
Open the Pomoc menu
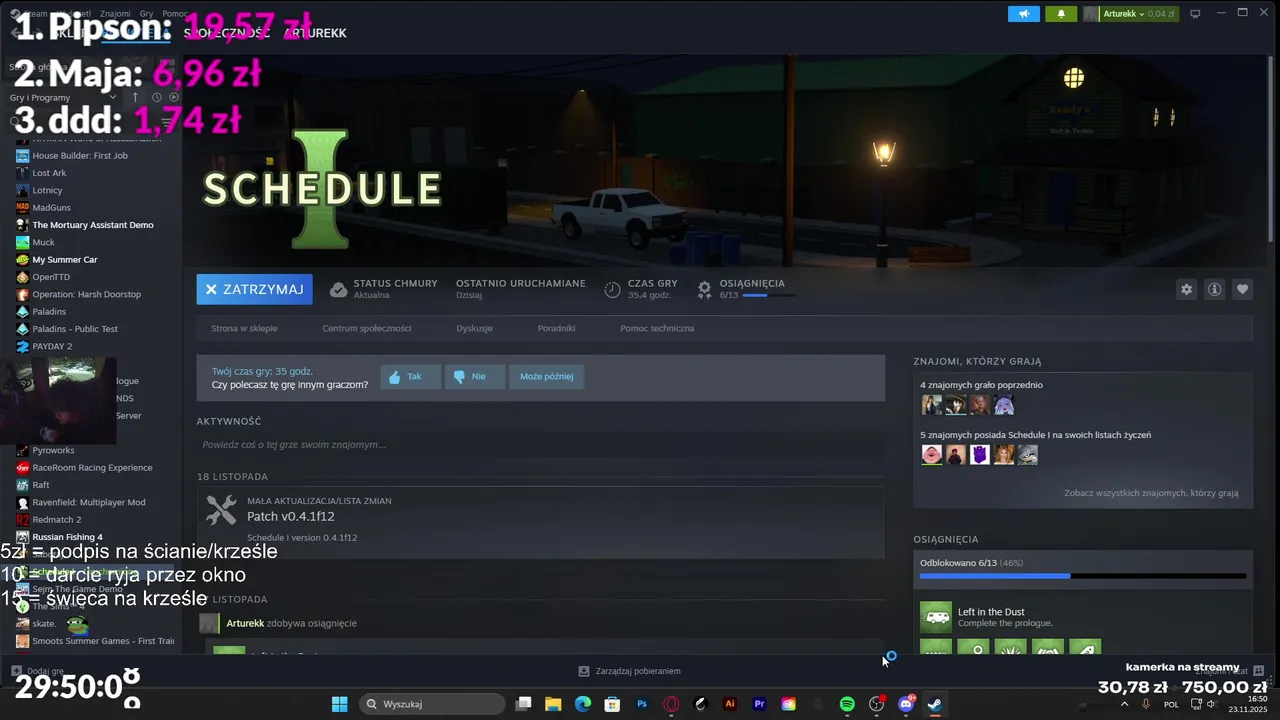(175, 14)
